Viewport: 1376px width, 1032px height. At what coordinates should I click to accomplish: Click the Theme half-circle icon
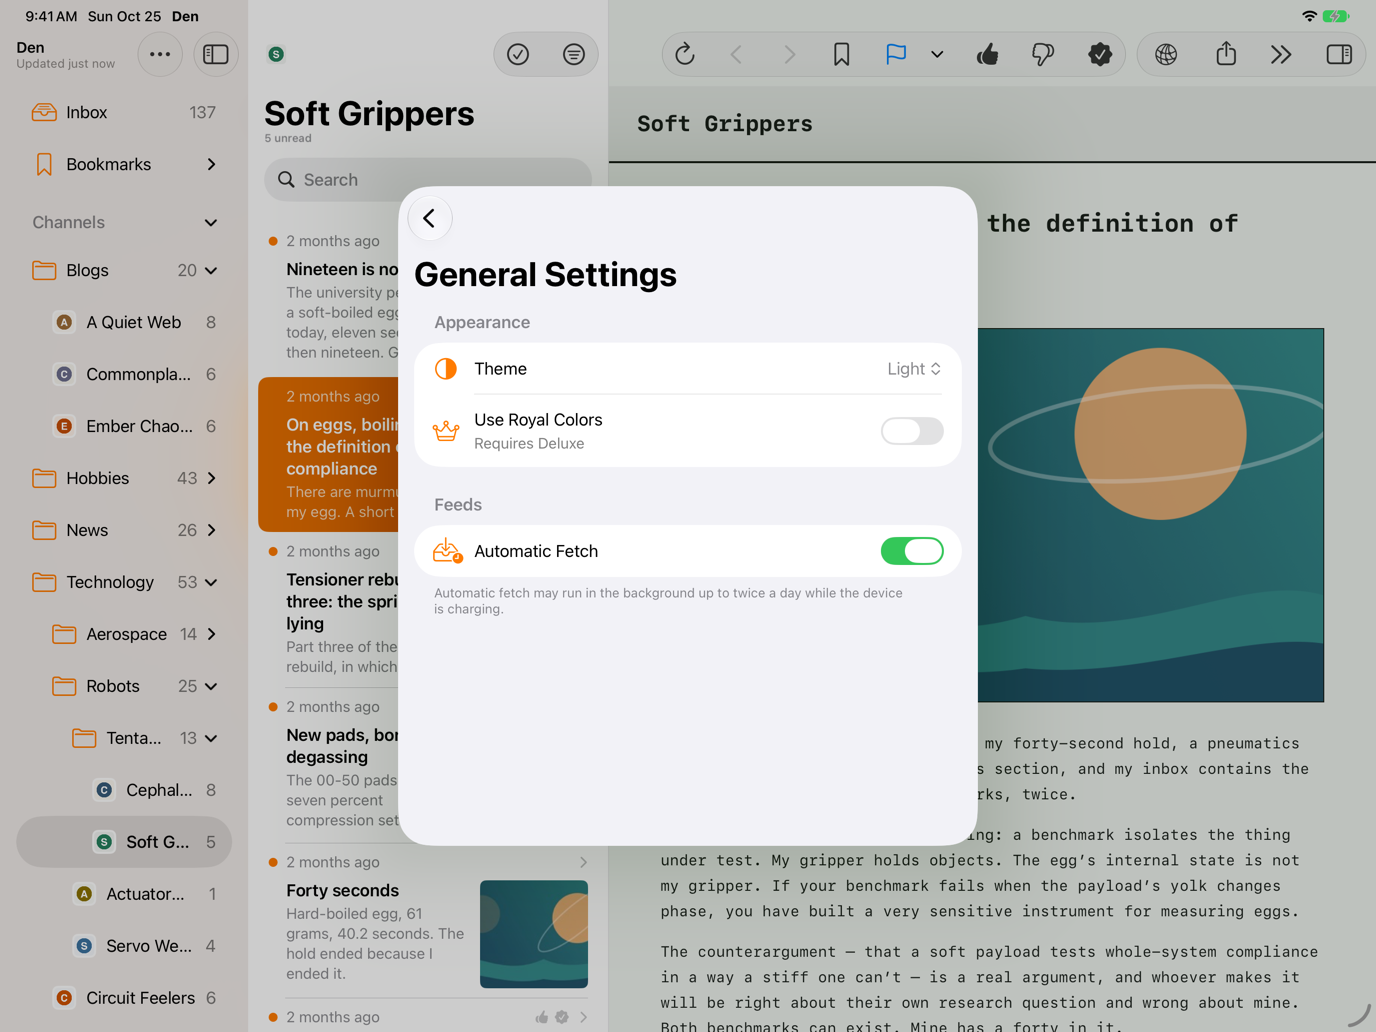coord(446,369)
